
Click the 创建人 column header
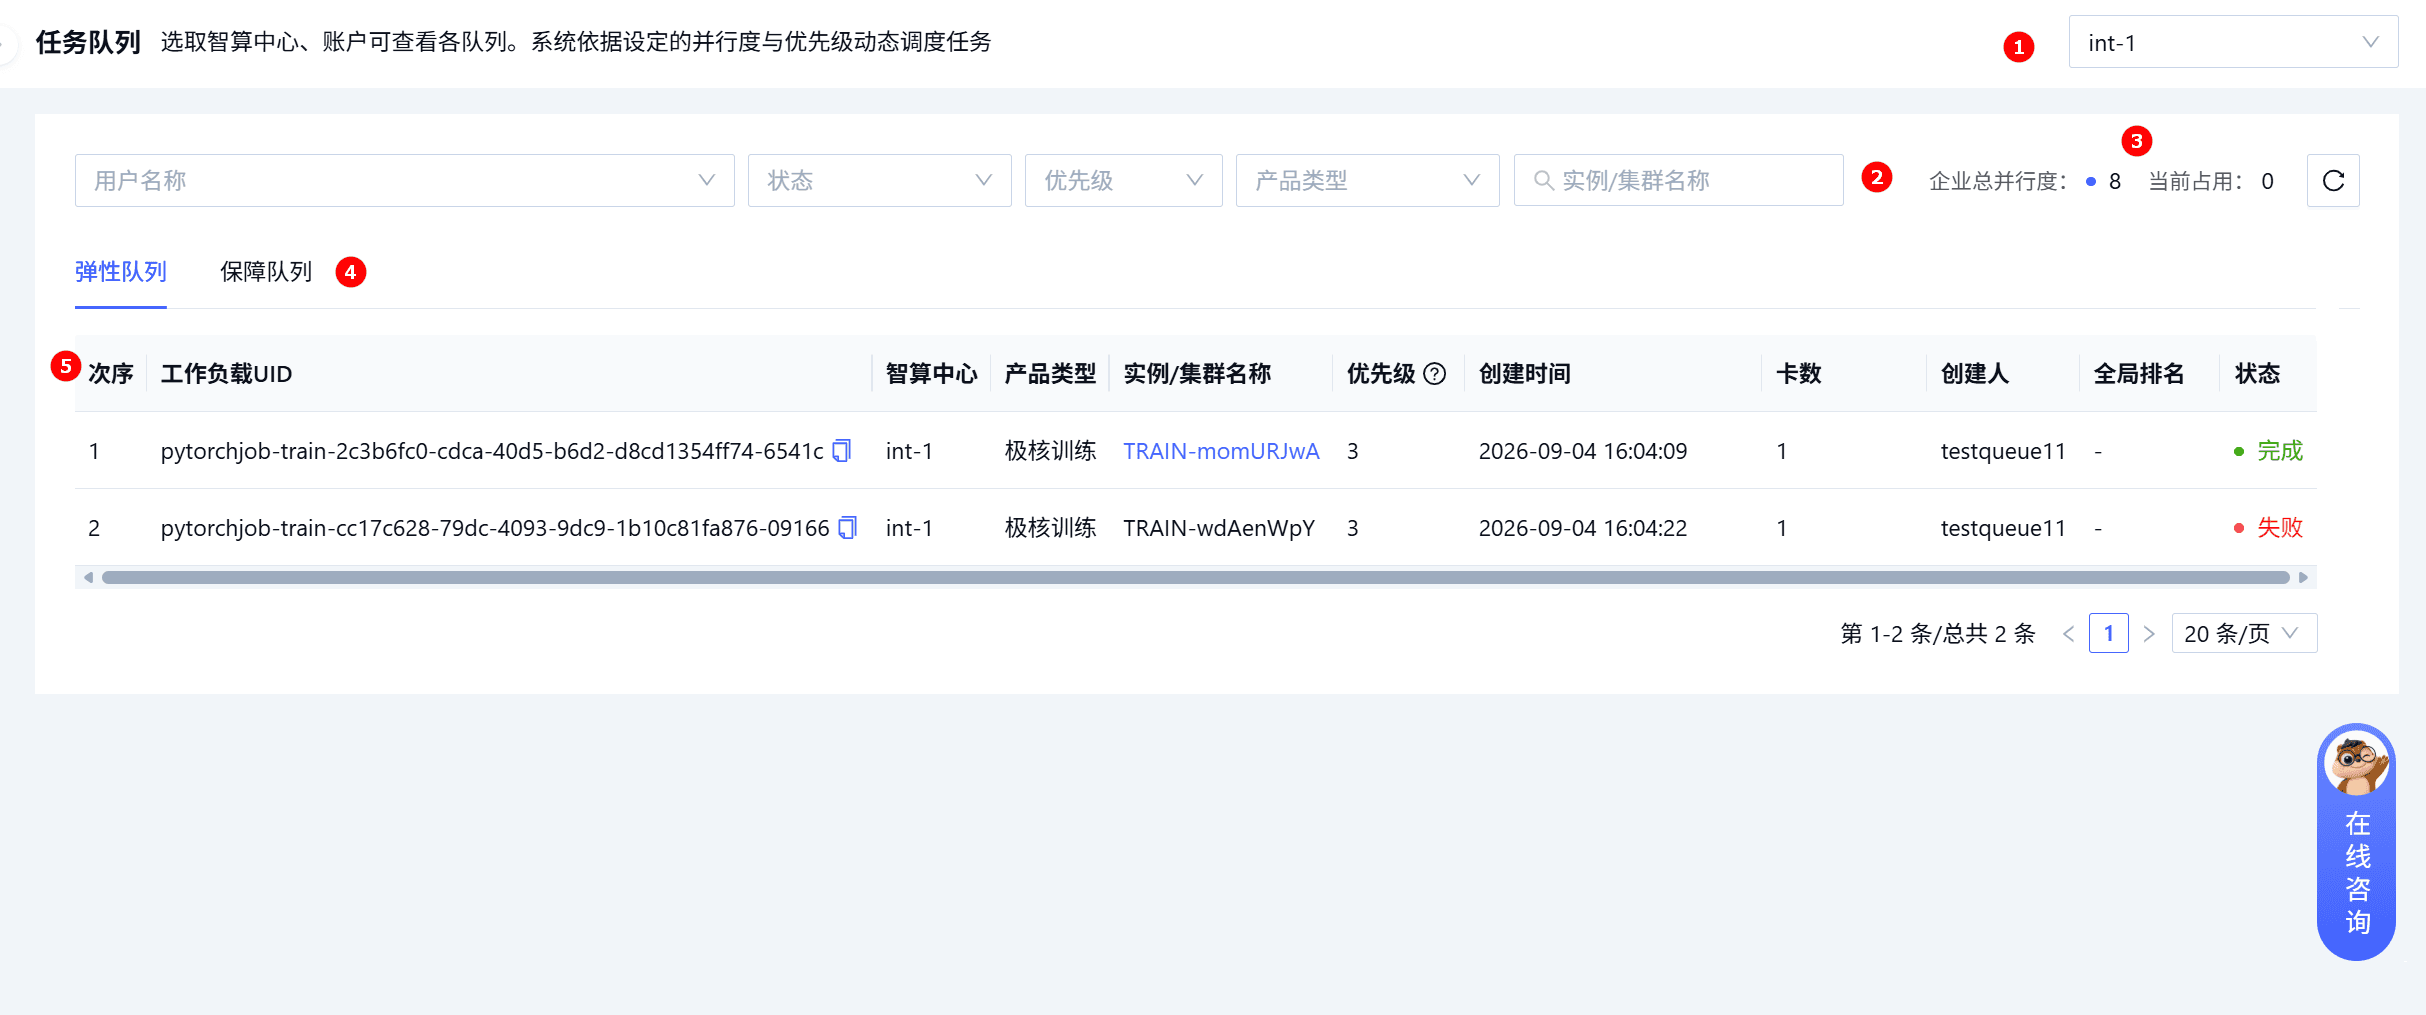pos(1975,374)
